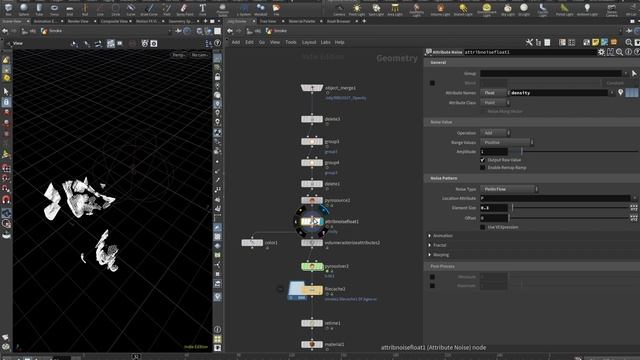Click the Post Process section header
640x360 pixels.
(532, 267)
